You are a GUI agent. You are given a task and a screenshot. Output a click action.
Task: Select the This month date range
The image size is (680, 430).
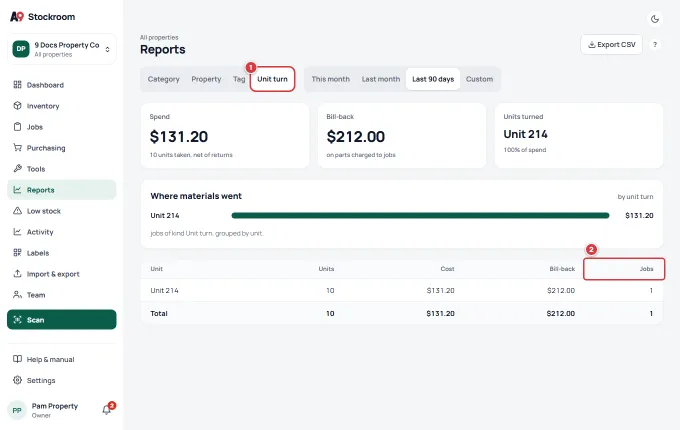(330, 79)
